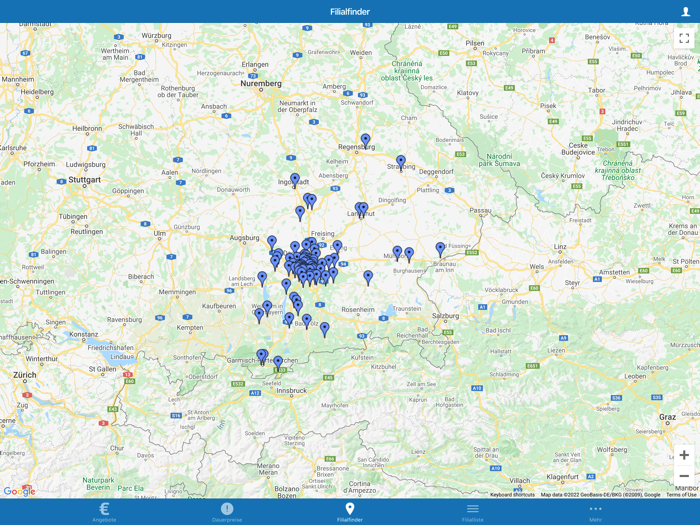Select the pin east of Garmisch-Partenkirchen
Viewport: 700px width, 525px height.
click(278, 363)
